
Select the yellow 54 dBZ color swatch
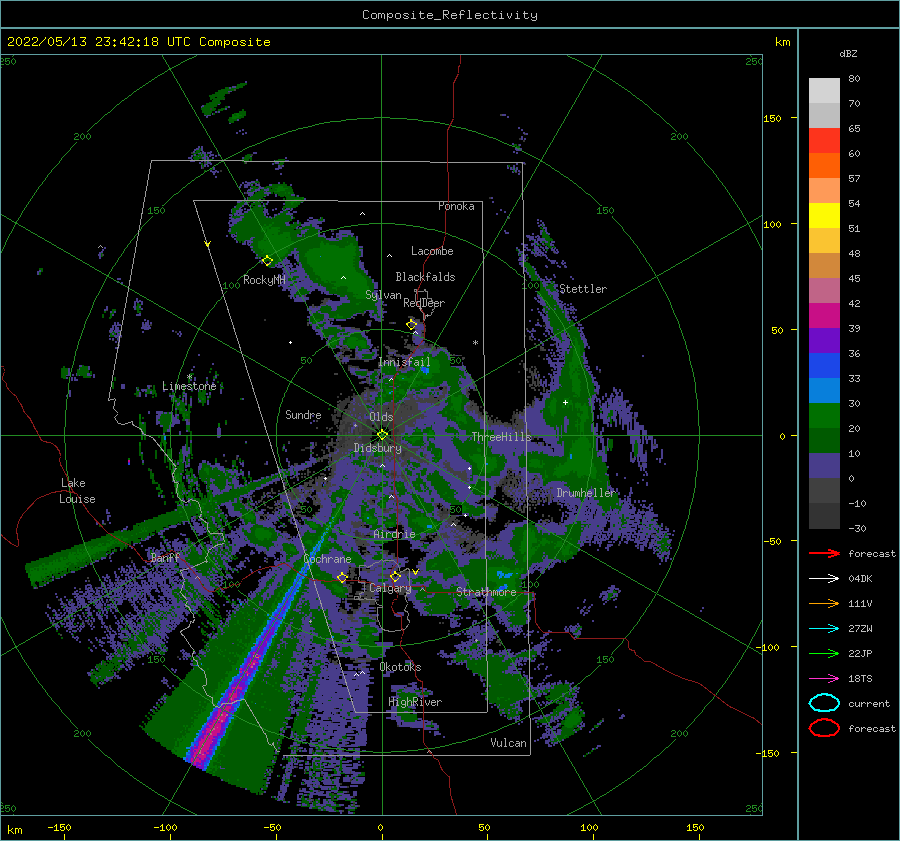click(x=824, y=216)
